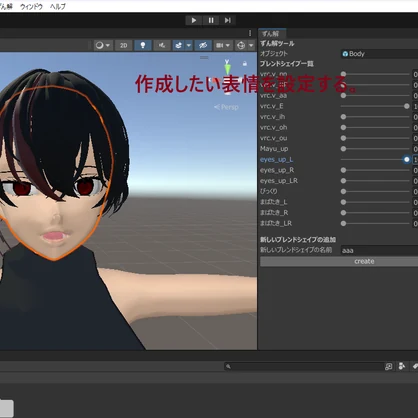The width and height of the screenshot is (418, 418).
Task: Toggle hidden objects visibility (crossed eye icon)
Action: pos(203,45)
